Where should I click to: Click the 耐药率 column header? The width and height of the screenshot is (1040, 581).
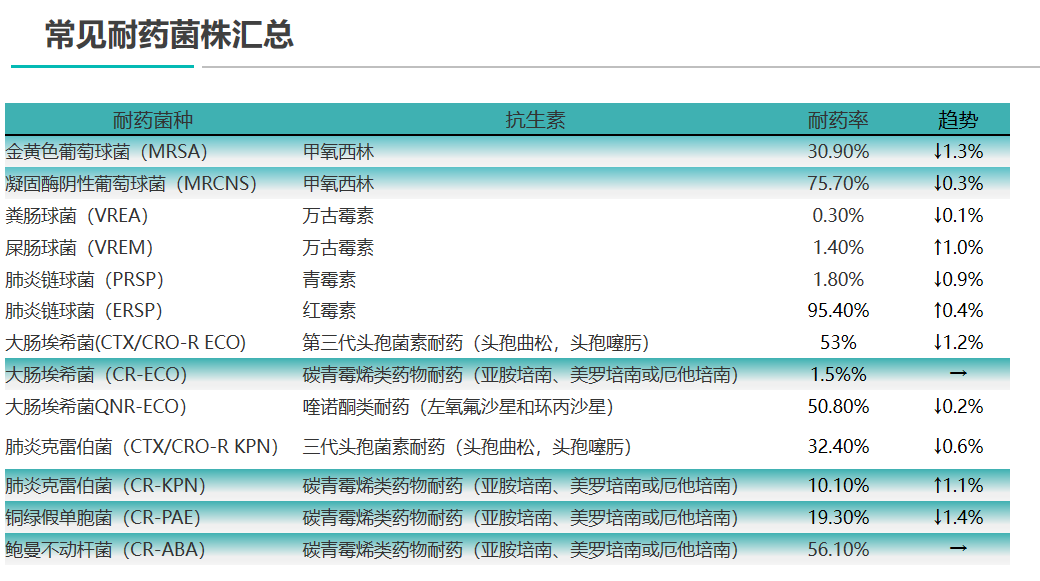coord(838,120)
